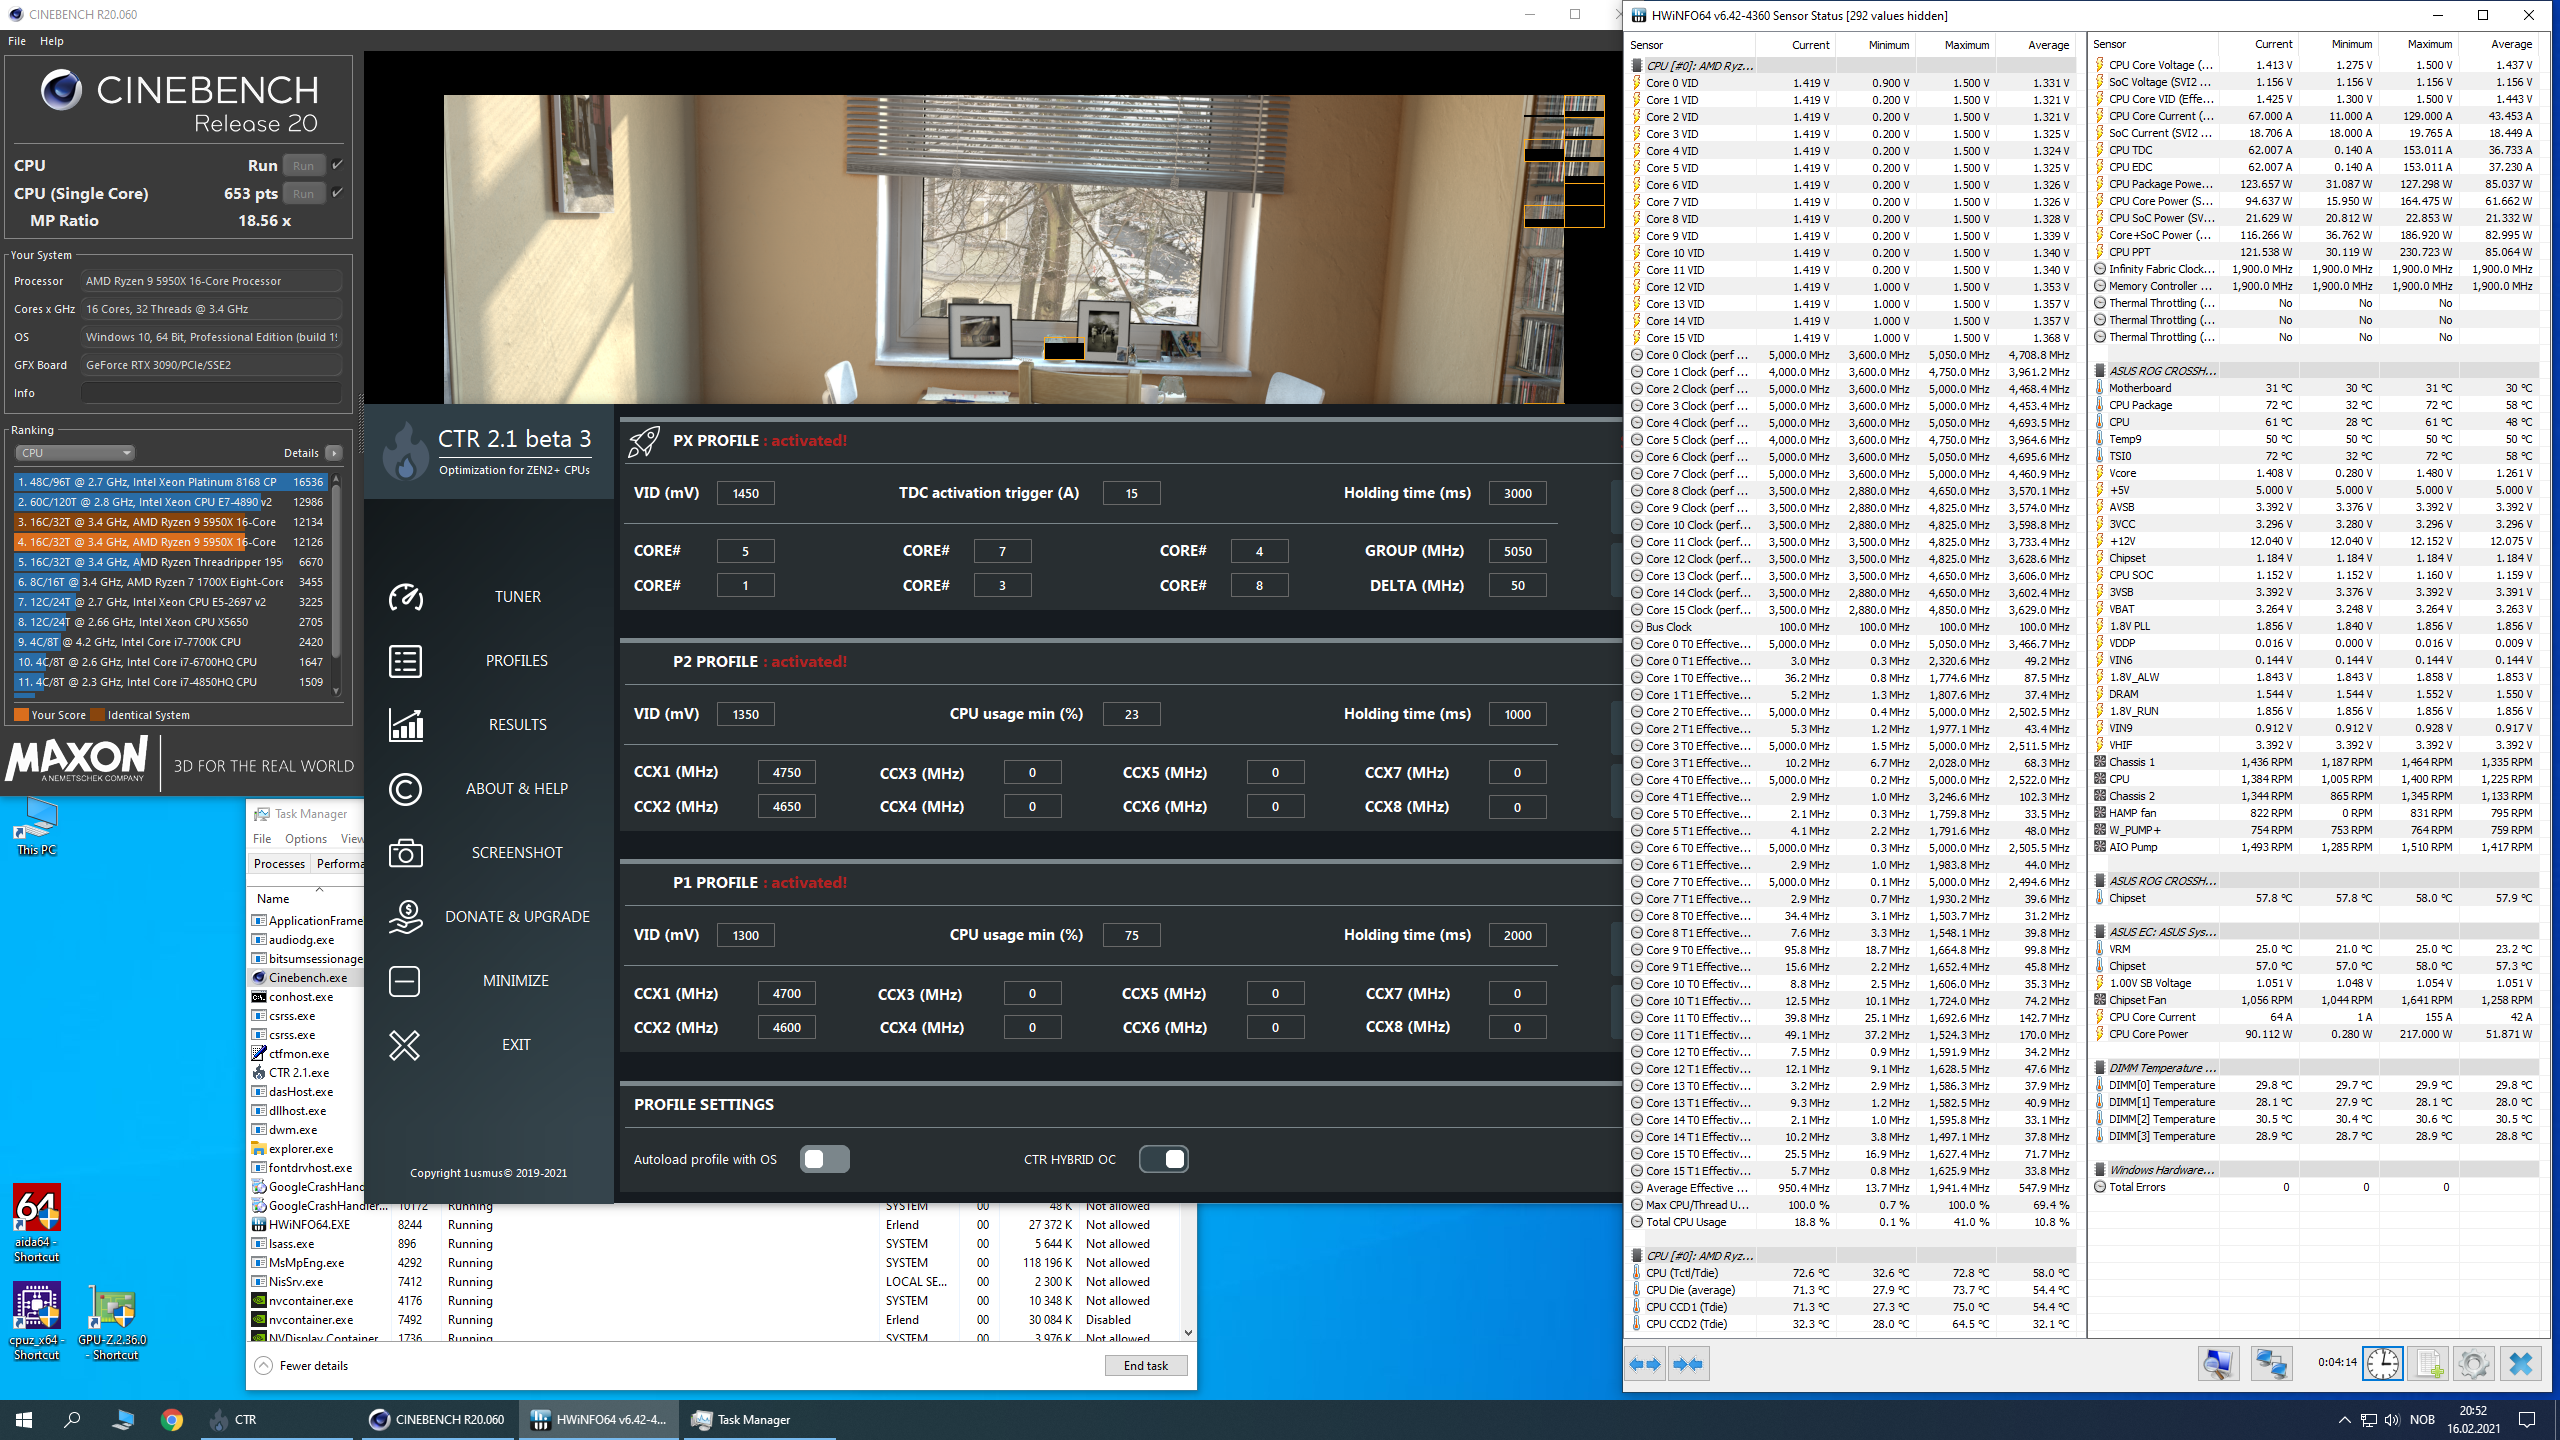The width and height of the screenshot is (2560, 1440).
Task: Toggle the CTR HYBRID OC switch
Action: pyautogui.click(x=1164, y=1159)
